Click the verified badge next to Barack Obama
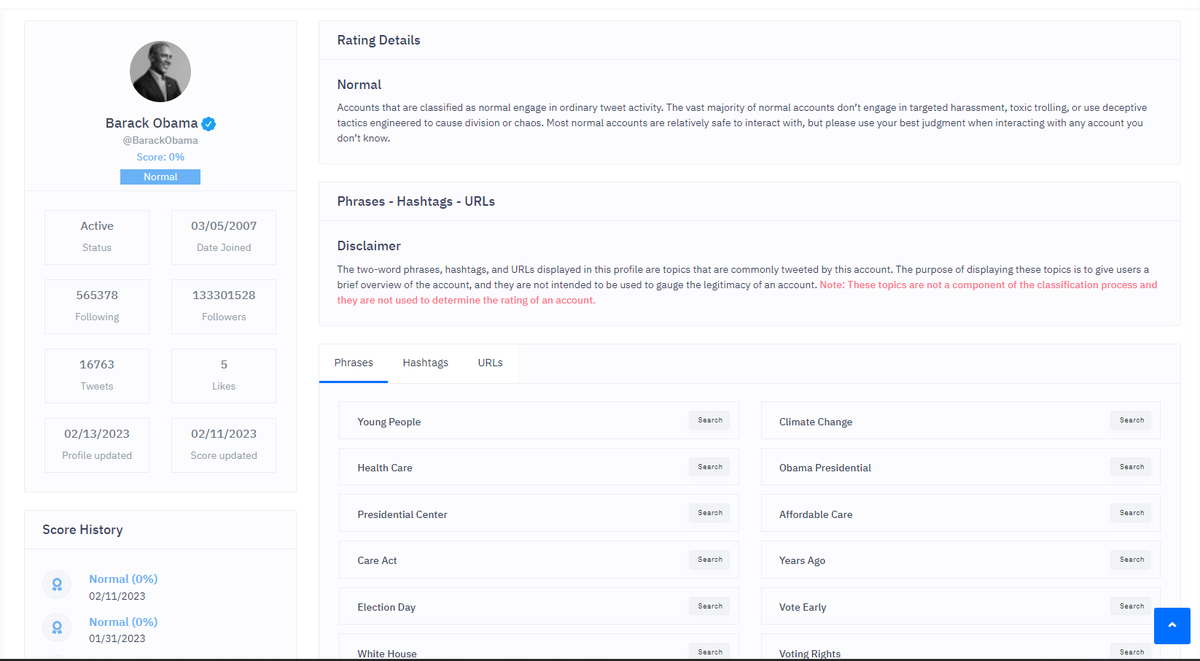 click(209, 124)
